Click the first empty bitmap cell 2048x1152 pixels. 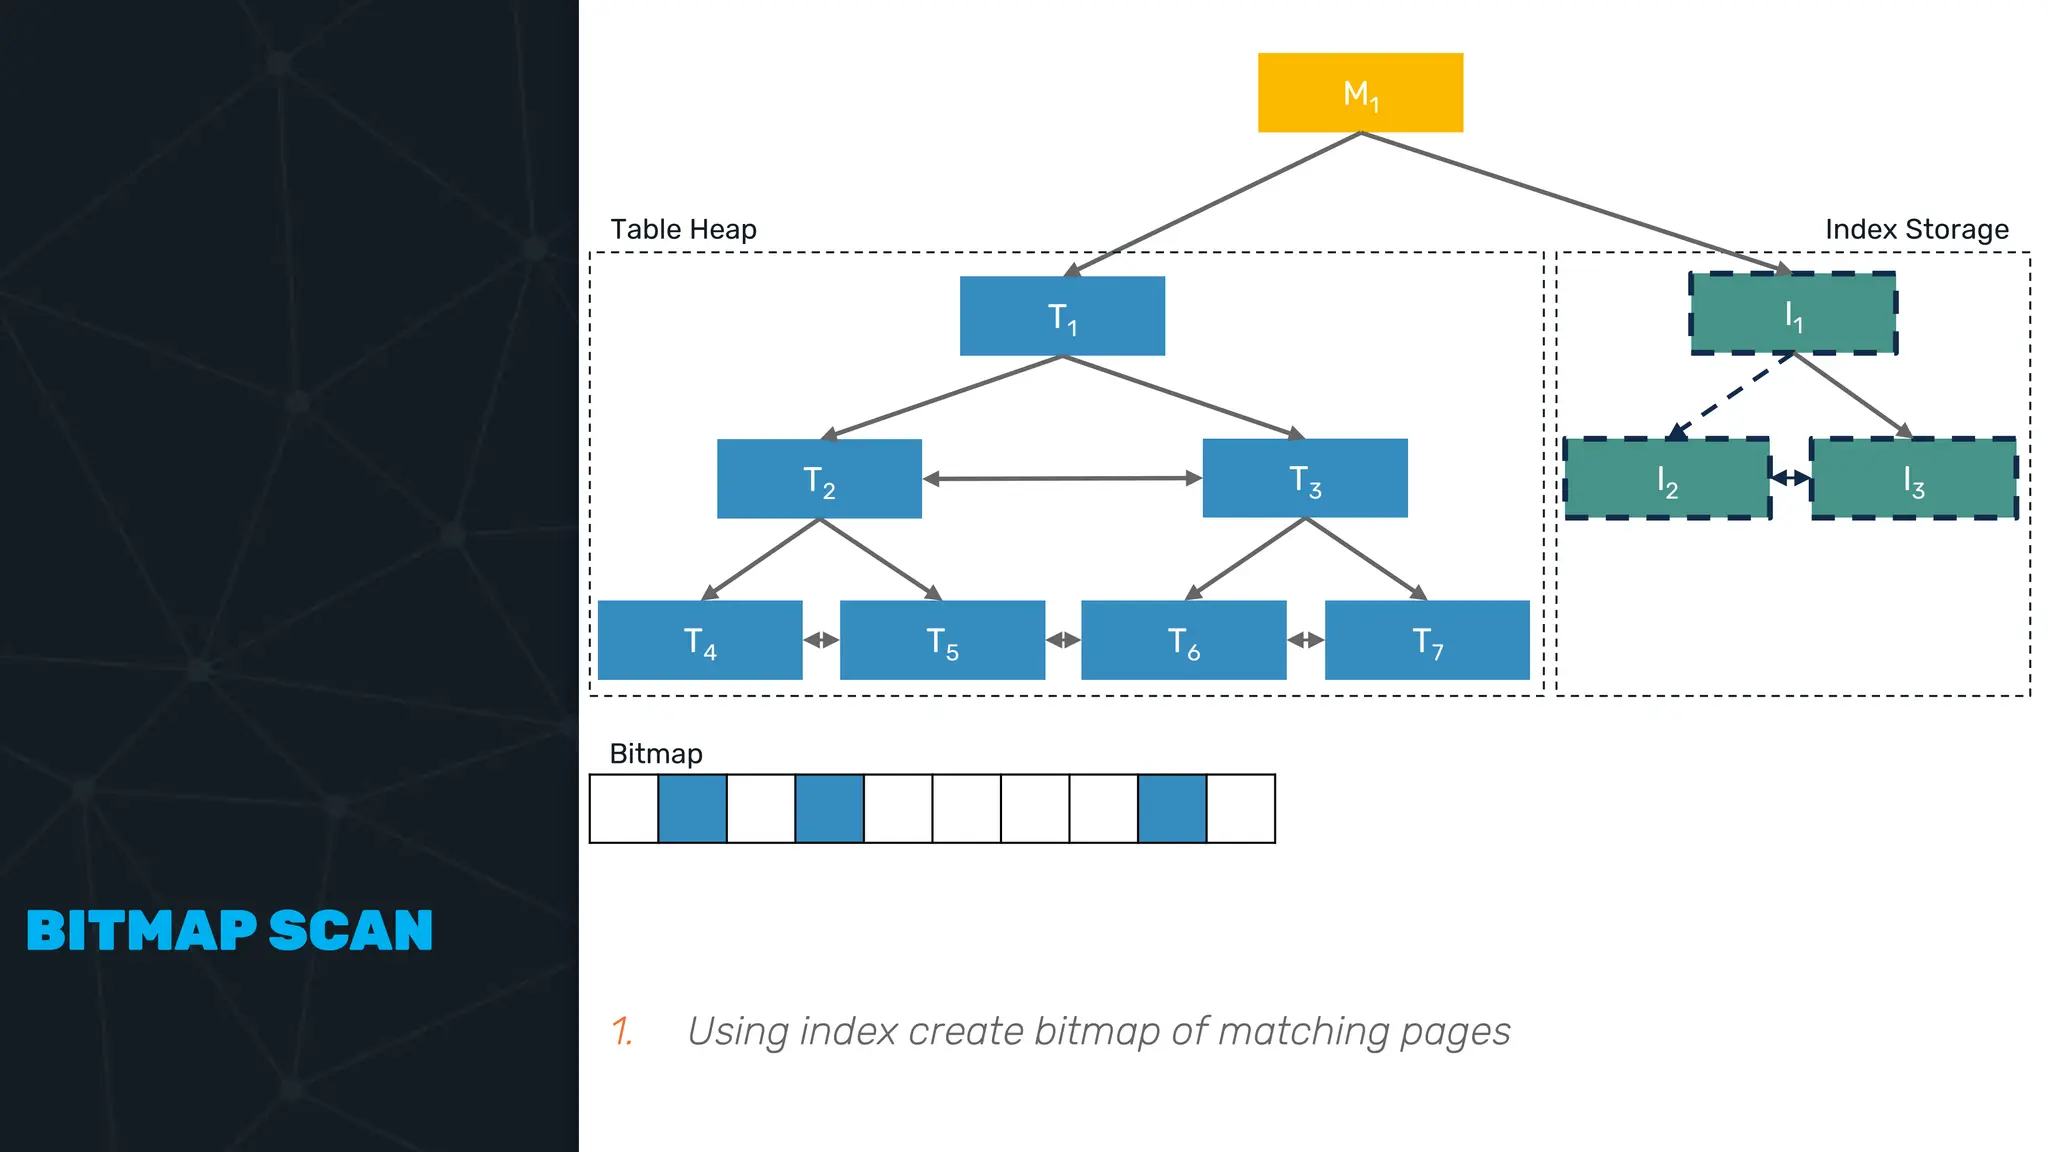(x=624, y=809)
